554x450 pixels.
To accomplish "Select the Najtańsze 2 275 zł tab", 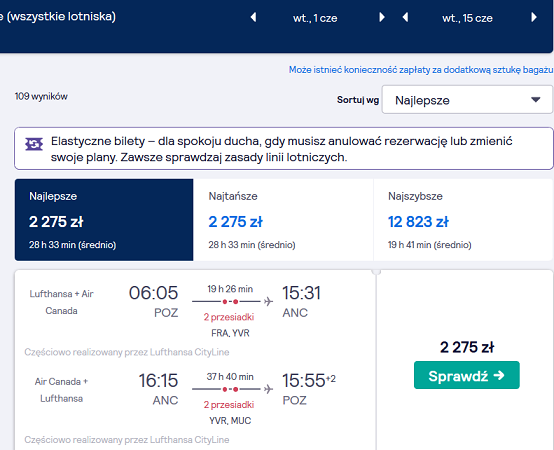I will [x=283, y=220].
